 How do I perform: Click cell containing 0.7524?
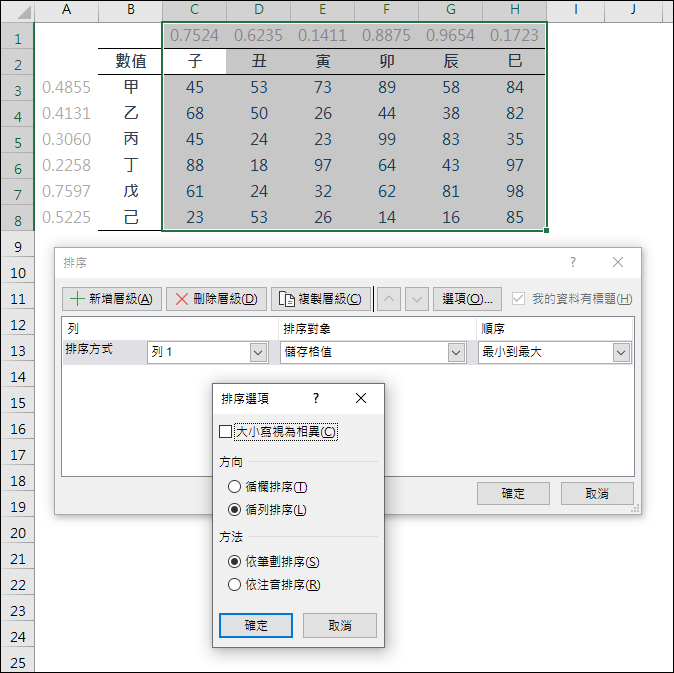click(194, 35)
